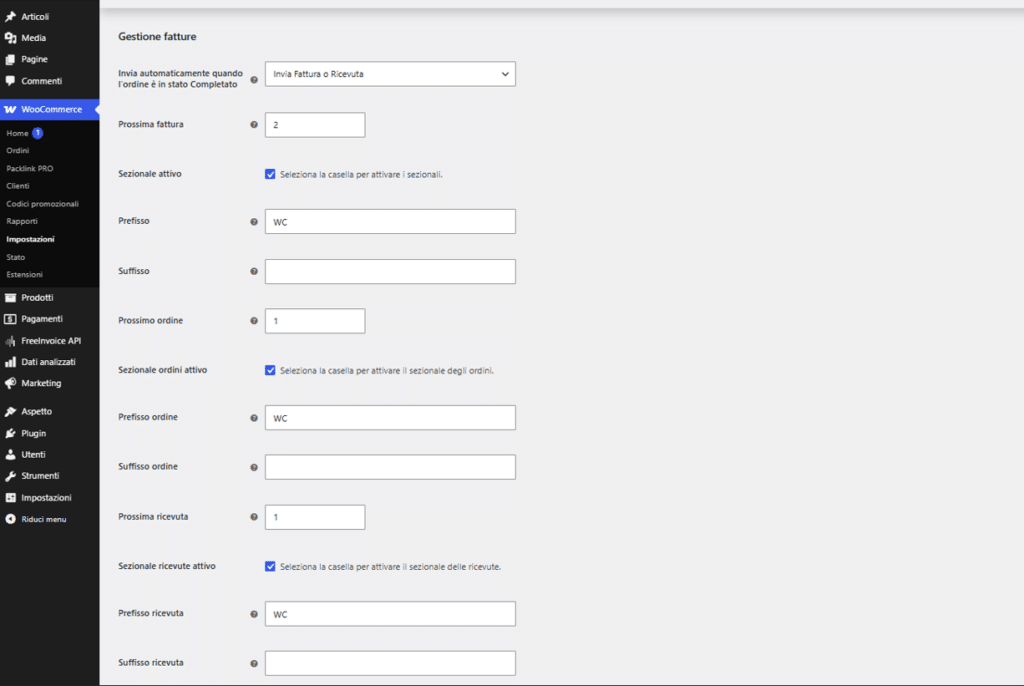The width and height of the screenshot is (1024, 686).
Task: Click the Media icon in sidebar
Action: 10,38
